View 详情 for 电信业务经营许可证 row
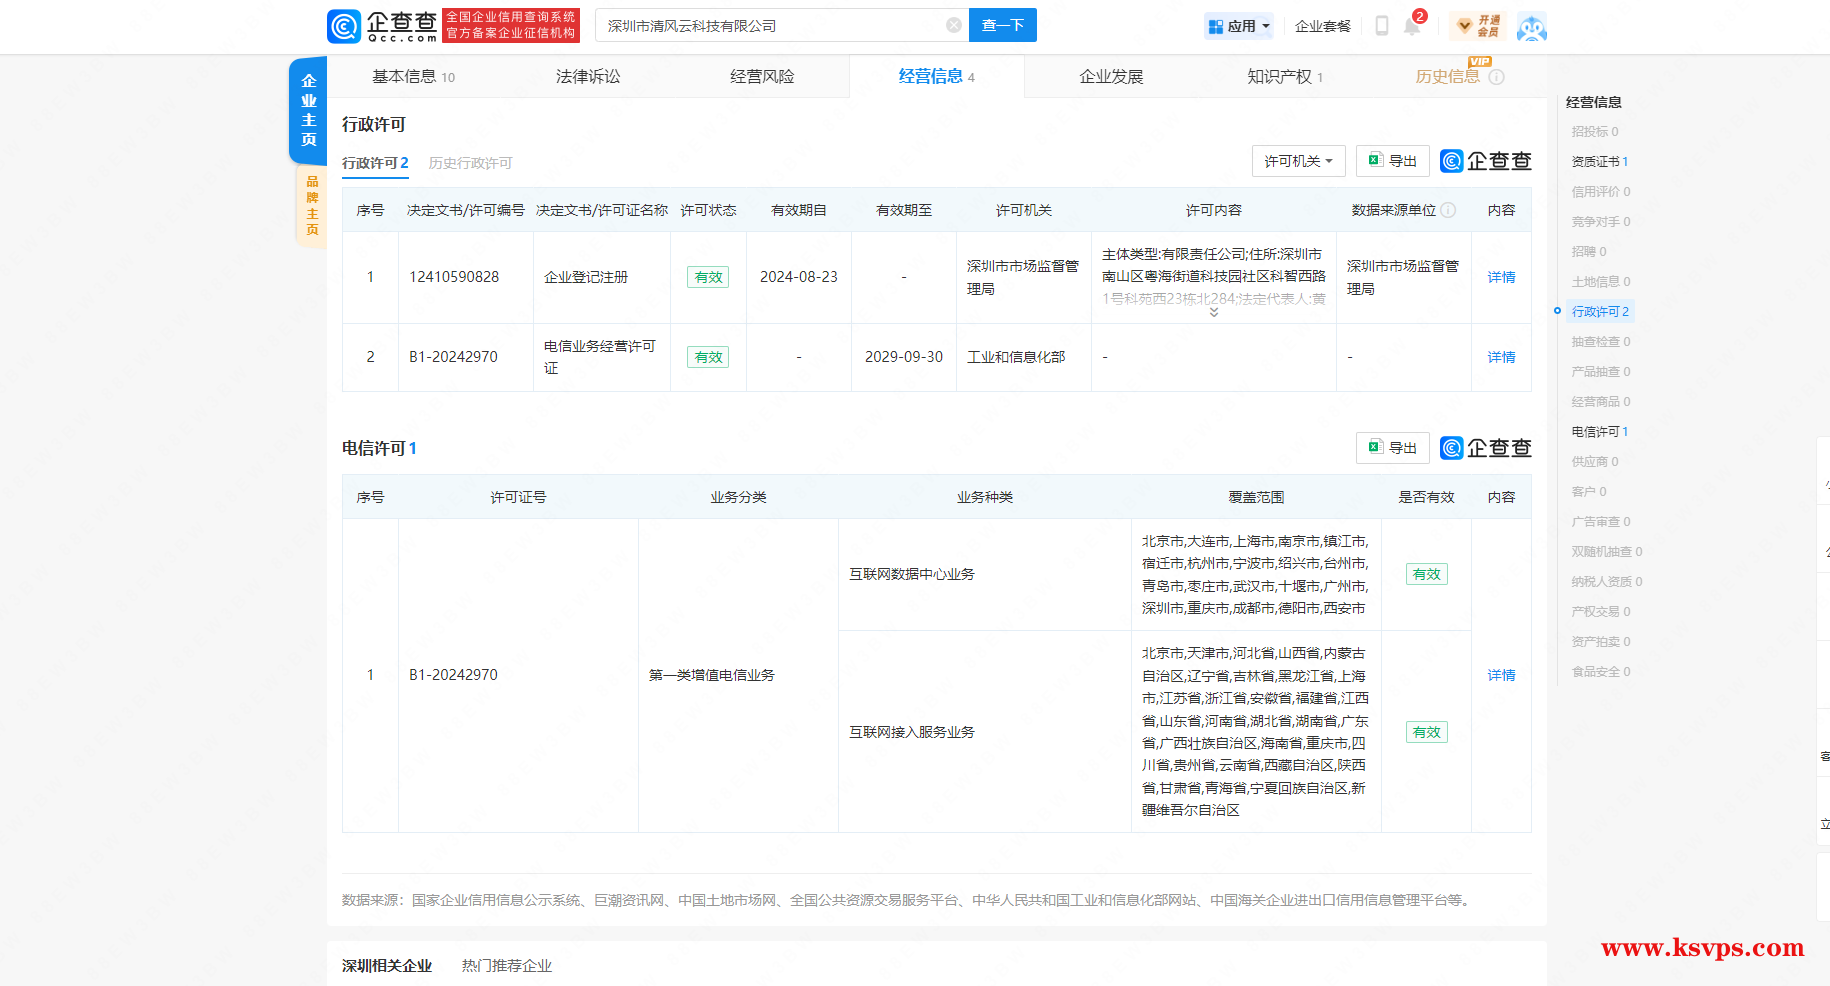Image resolution: width=1830 pixels, height=986 pixels. [1501, 357]
